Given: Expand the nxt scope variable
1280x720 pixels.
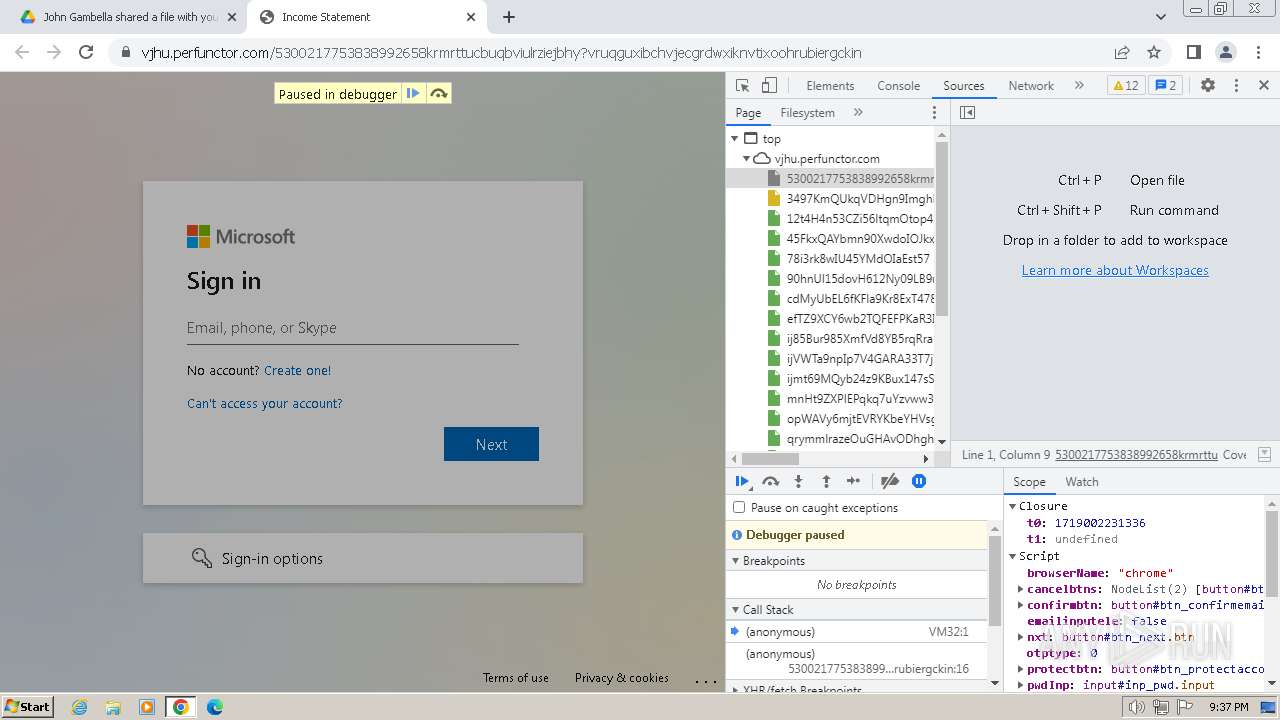Looking at the screenshot, I should pyautogui.click(x=1021, y=638).
